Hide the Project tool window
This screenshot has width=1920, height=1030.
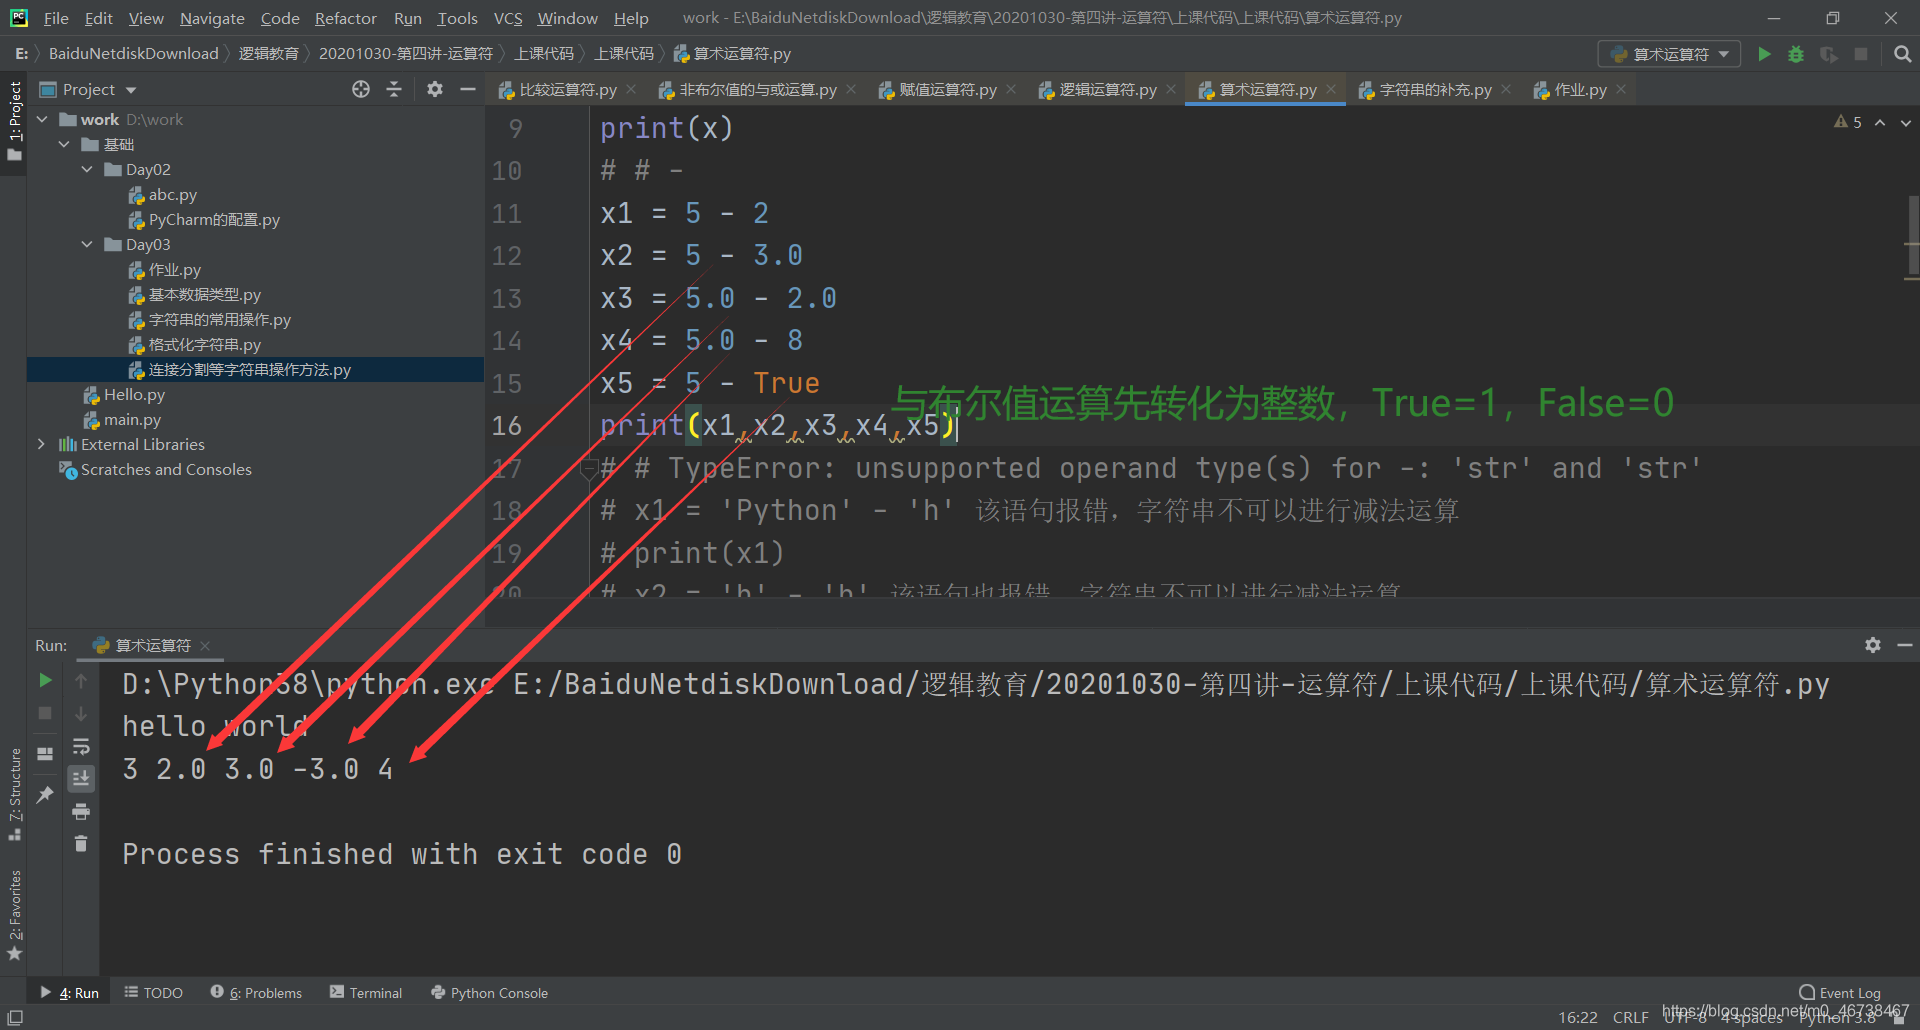coord(467,89)
